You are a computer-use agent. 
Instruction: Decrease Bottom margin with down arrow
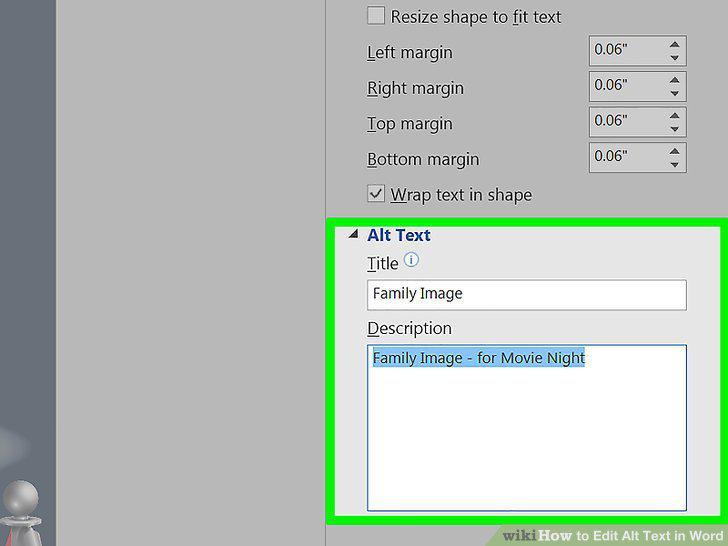click(x=675, y=164)
